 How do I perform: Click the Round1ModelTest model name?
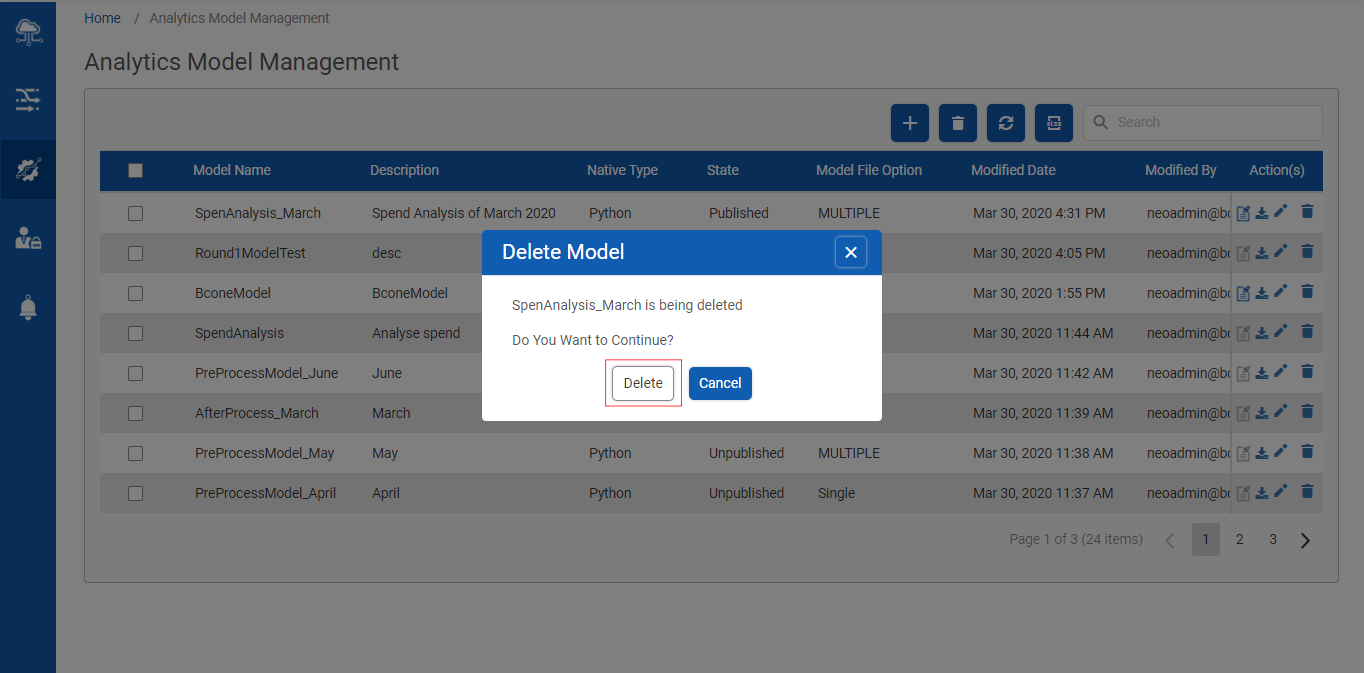[250, 253]
